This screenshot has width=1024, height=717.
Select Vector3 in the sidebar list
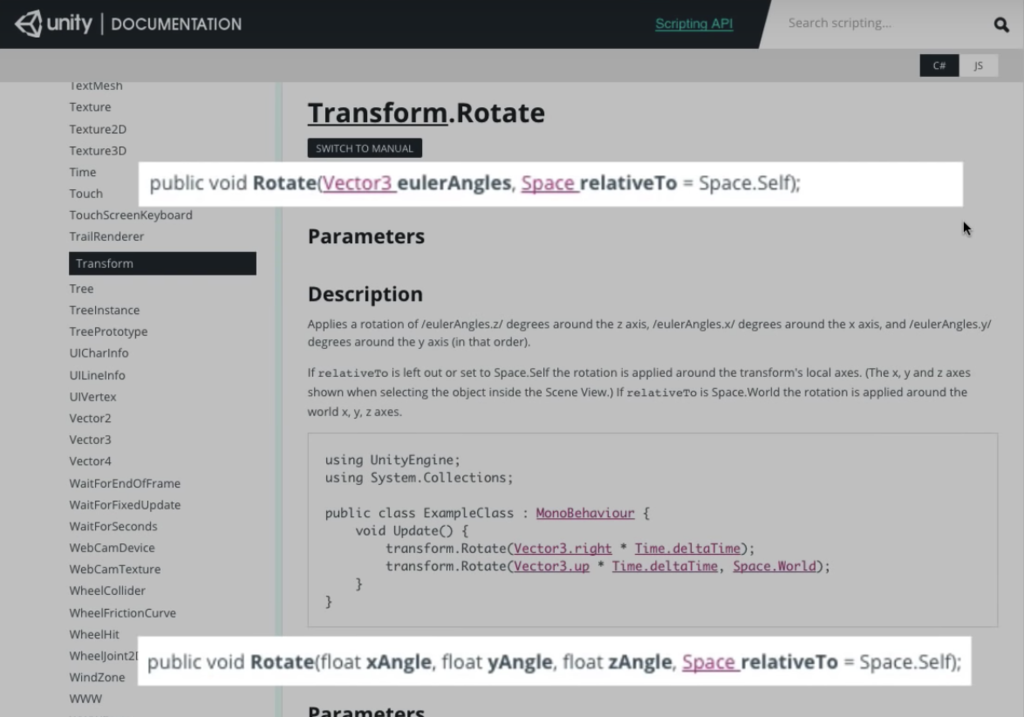pyautogui.click(x=90, y=440)
